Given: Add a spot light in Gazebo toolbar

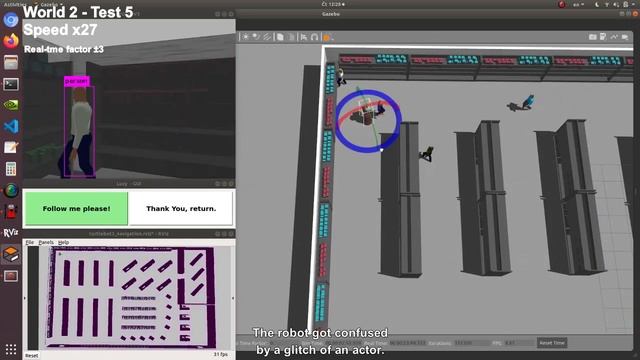Looking at the screenshot, I should 256,37.
